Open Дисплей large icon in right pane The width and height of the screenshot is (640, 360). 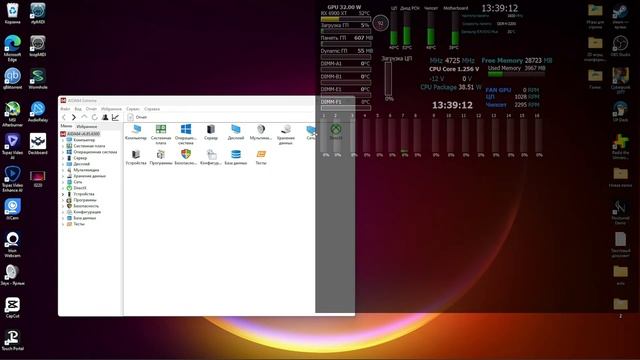(236, 132)
